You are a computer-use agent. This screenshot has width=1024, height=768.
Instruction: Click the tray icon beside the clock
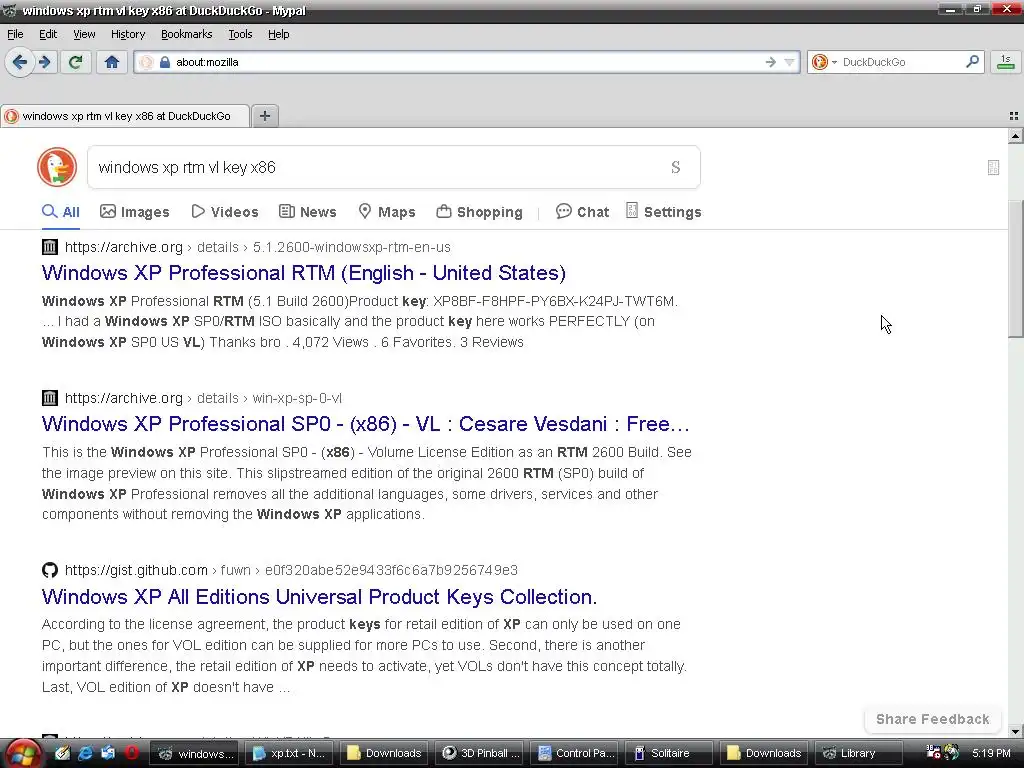click(x=952, y=752)
